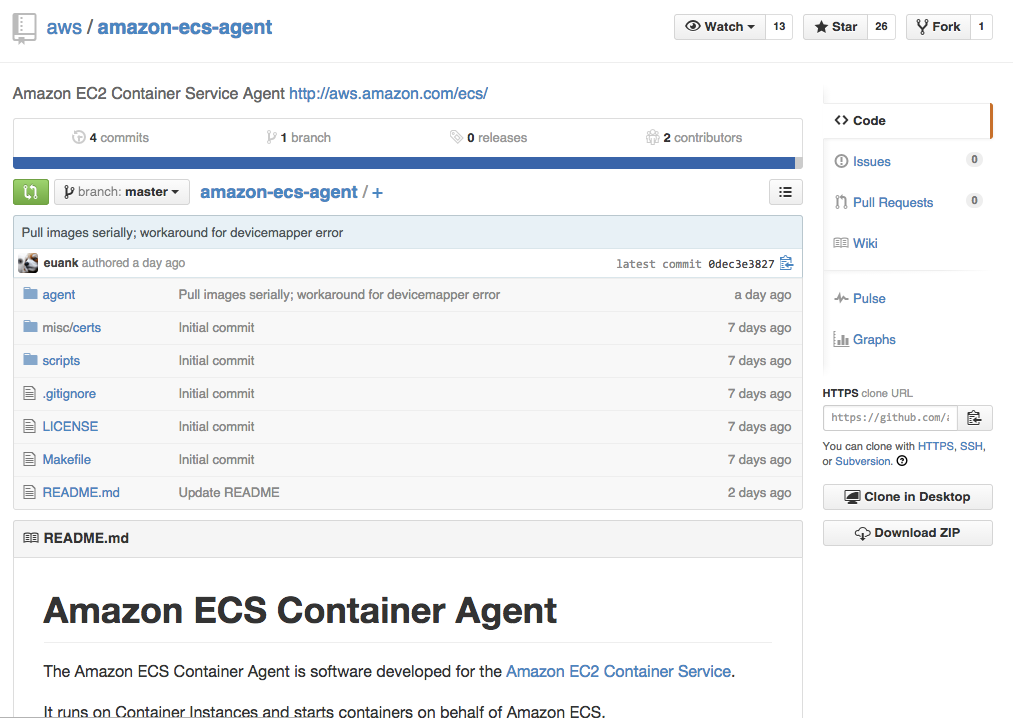
Task: View the Pulse activity page
Action: [868, 298]
